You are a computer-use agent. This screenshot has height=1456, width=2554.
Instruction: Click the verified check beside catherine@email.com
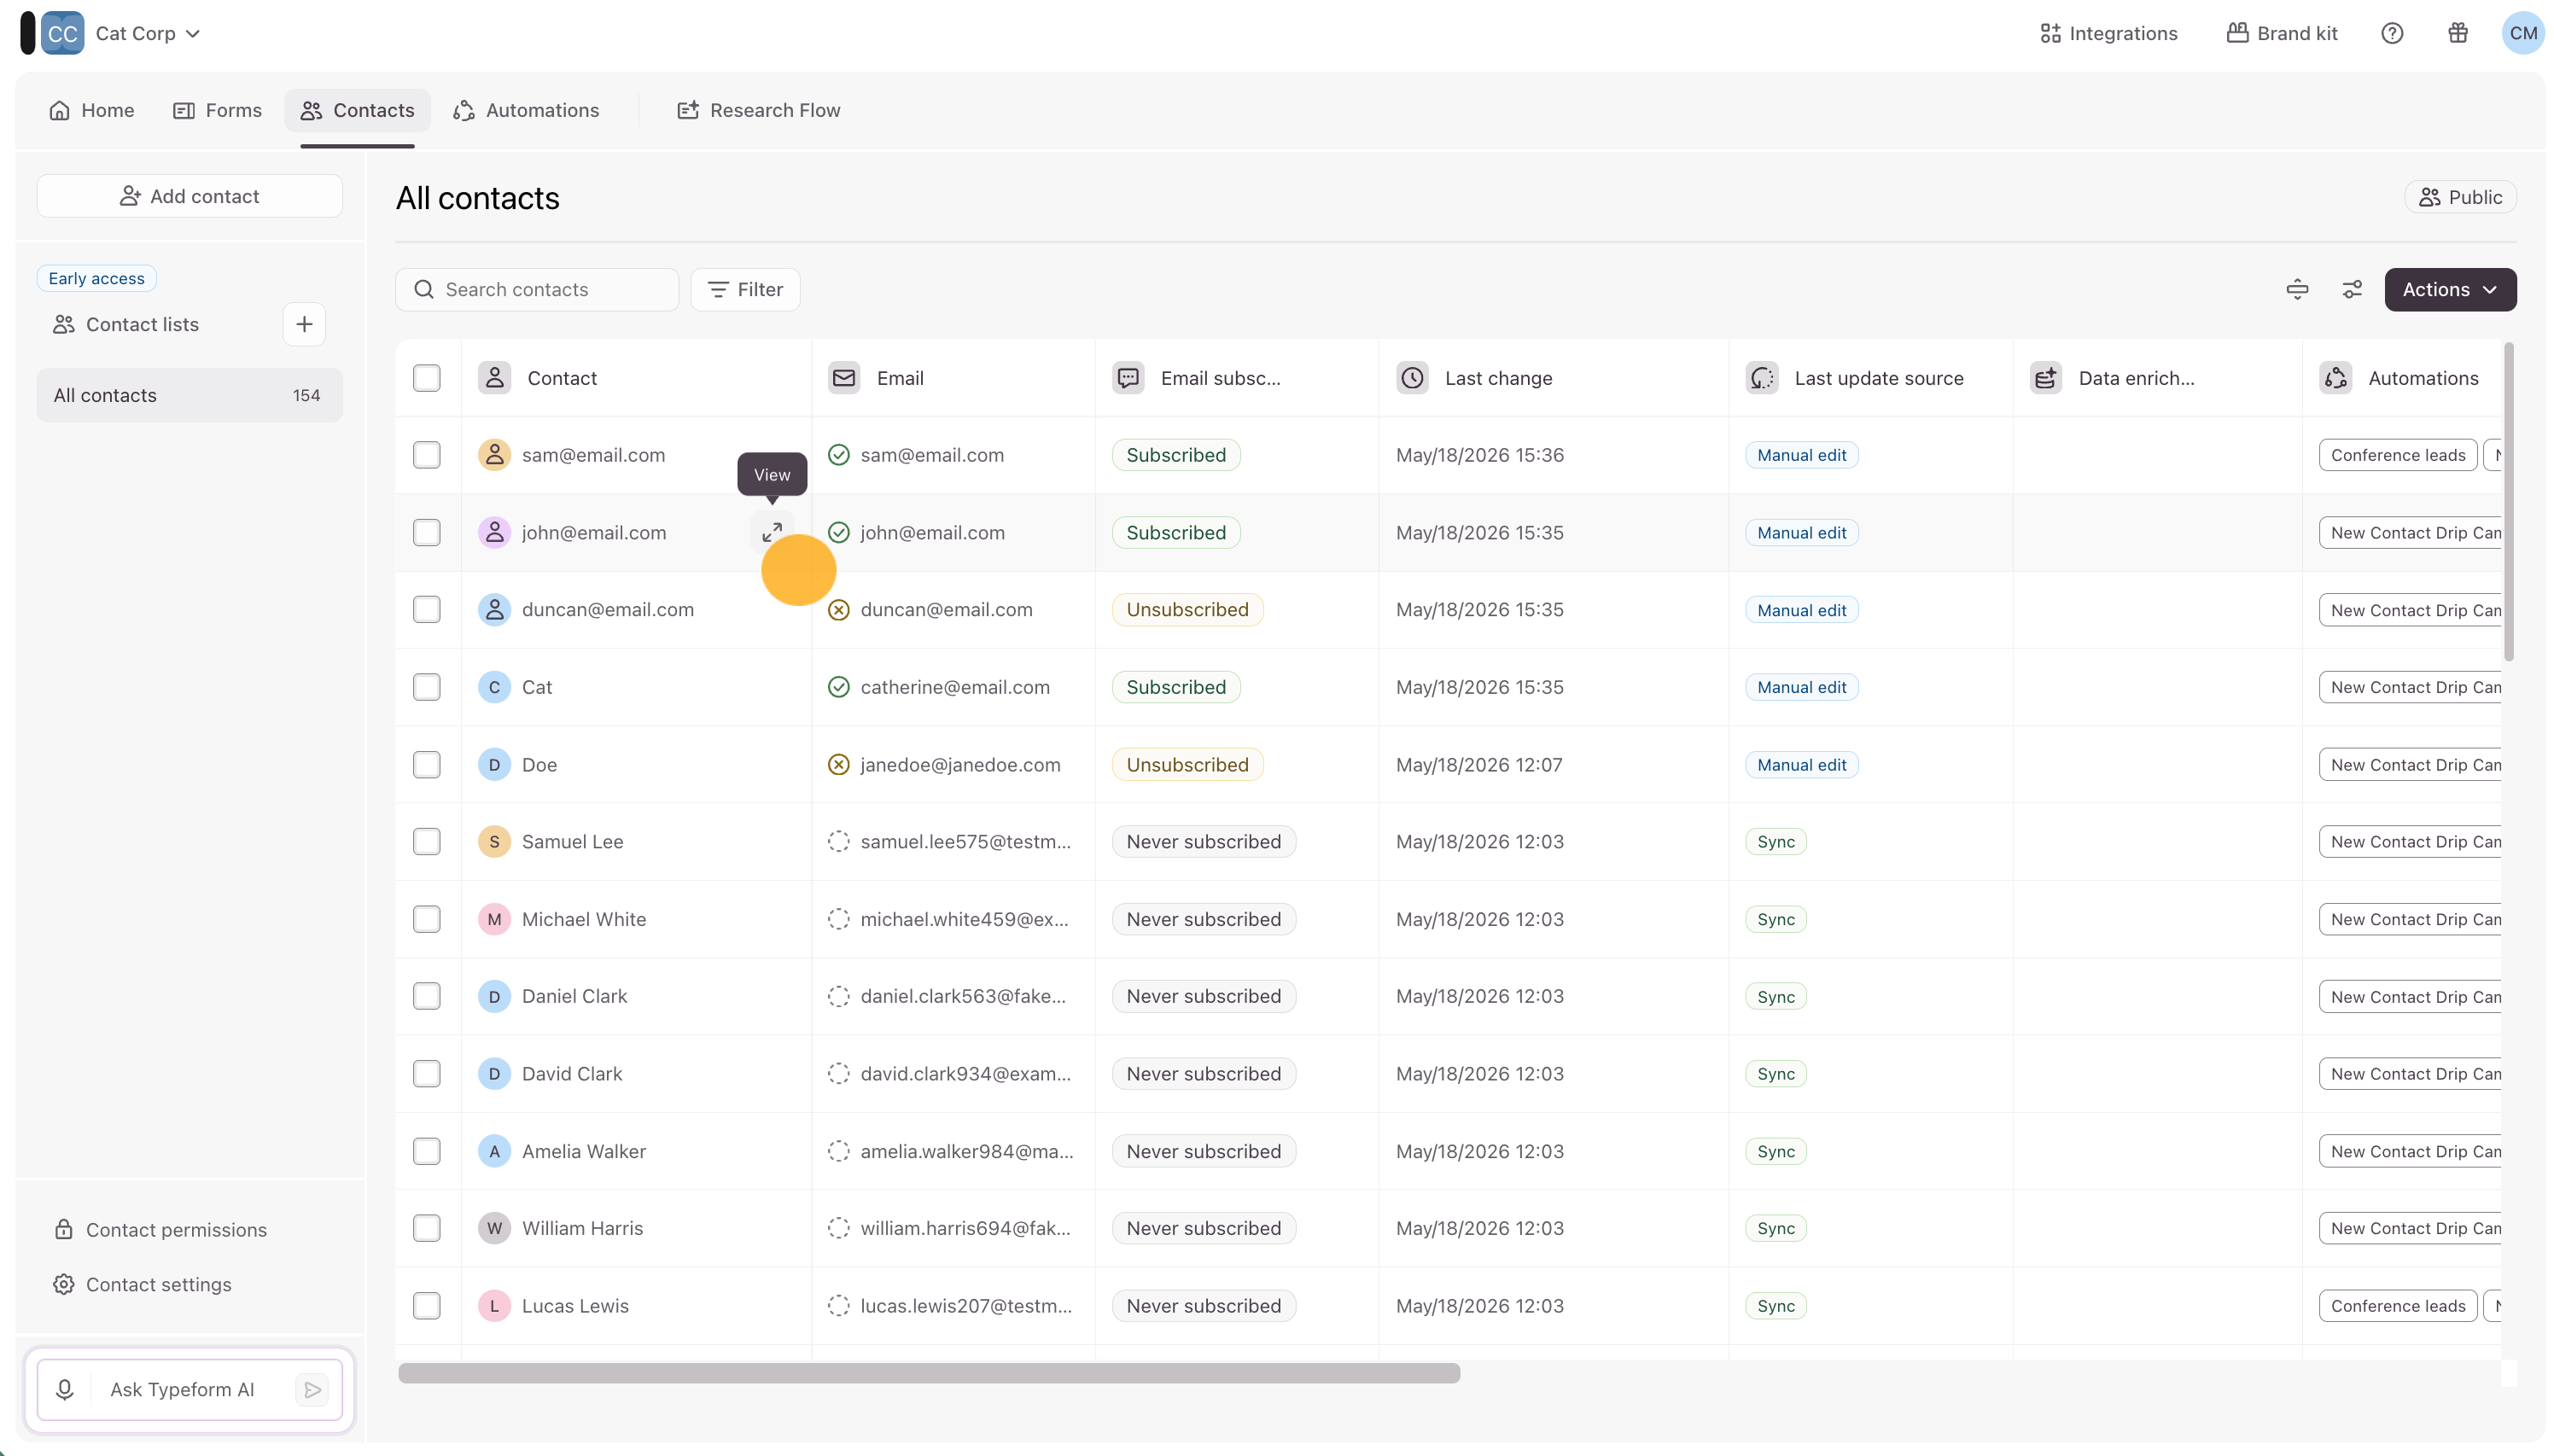839,687
